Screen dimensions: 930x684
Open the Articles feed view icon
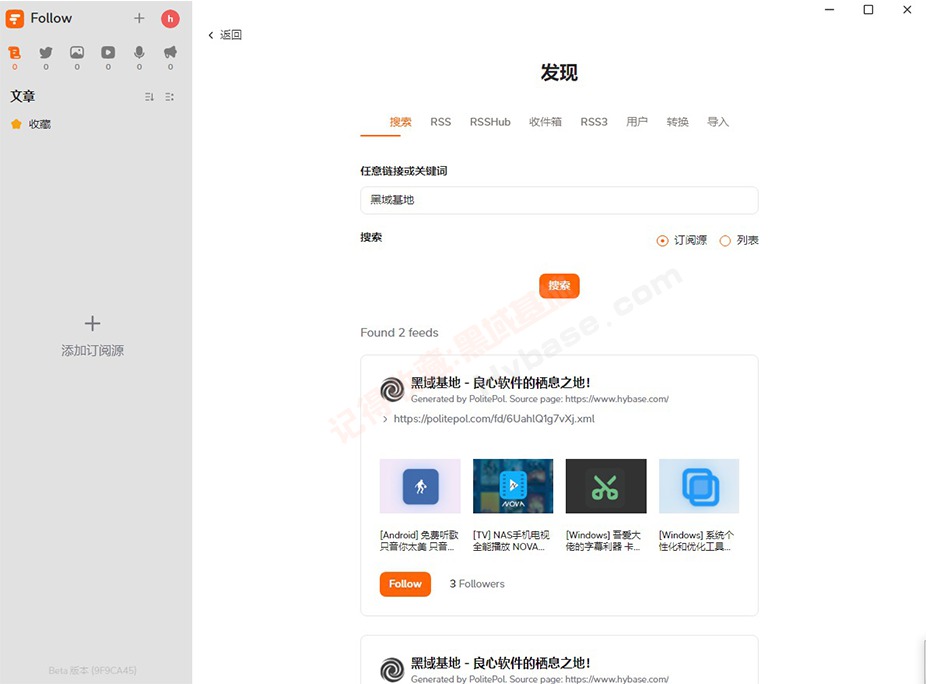tap(15, 53)
